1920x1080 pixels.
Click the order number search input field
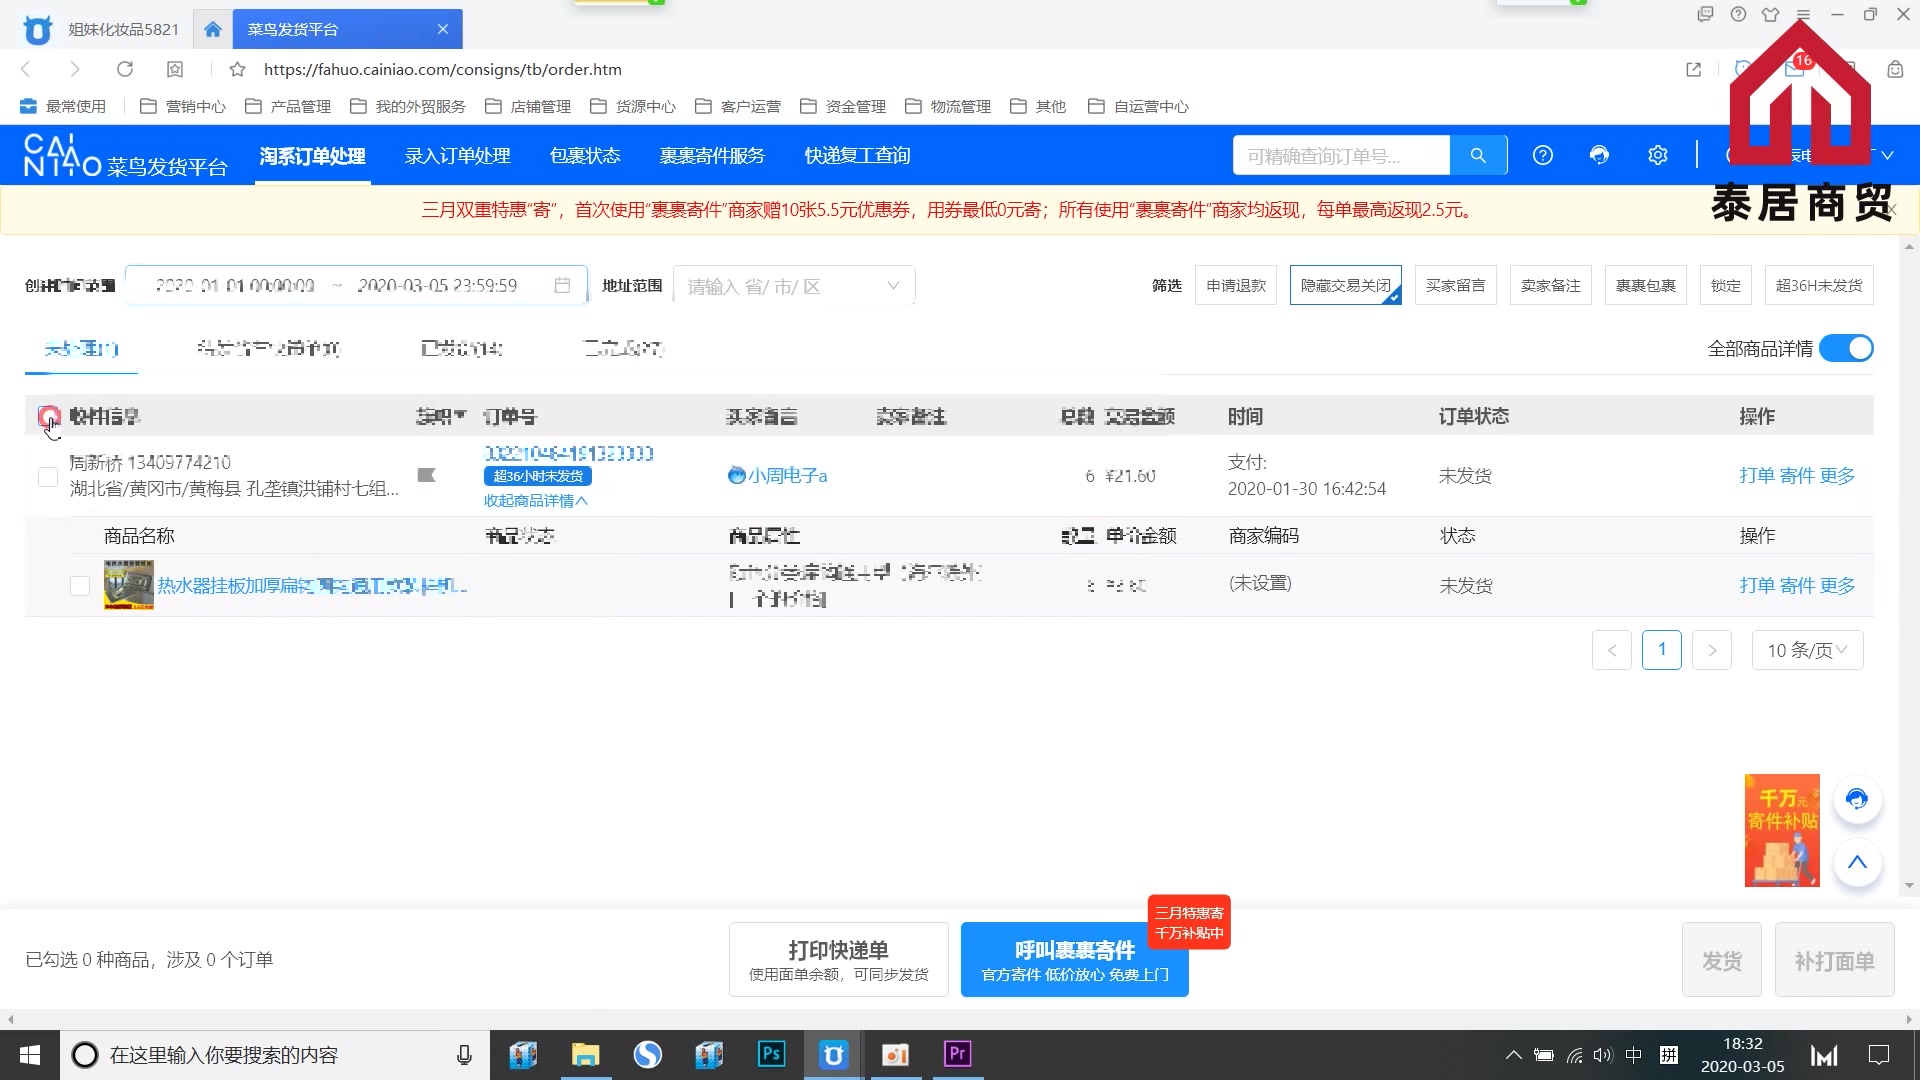(1340, 155)
